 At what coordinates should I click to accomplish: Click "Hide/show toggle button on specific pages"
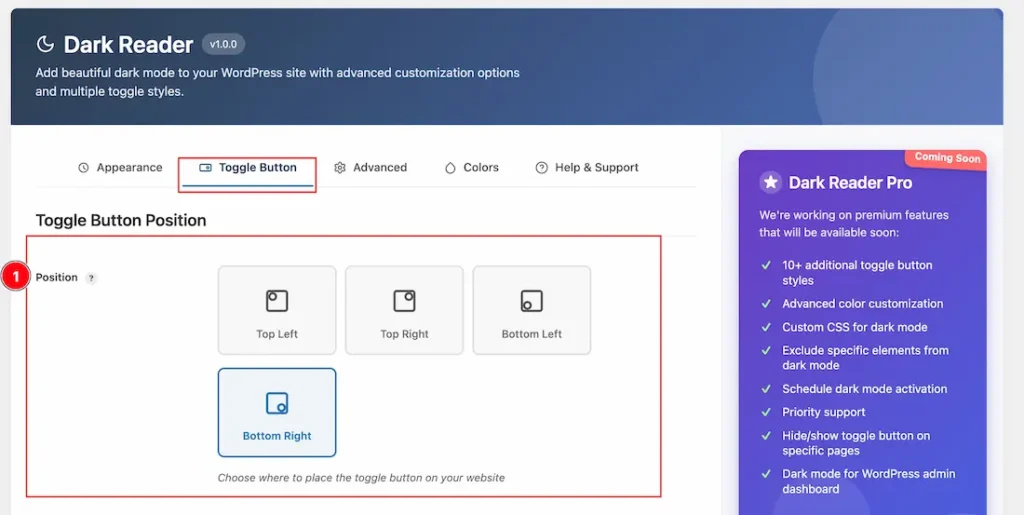pyautogui.click(x=856, y=443)
